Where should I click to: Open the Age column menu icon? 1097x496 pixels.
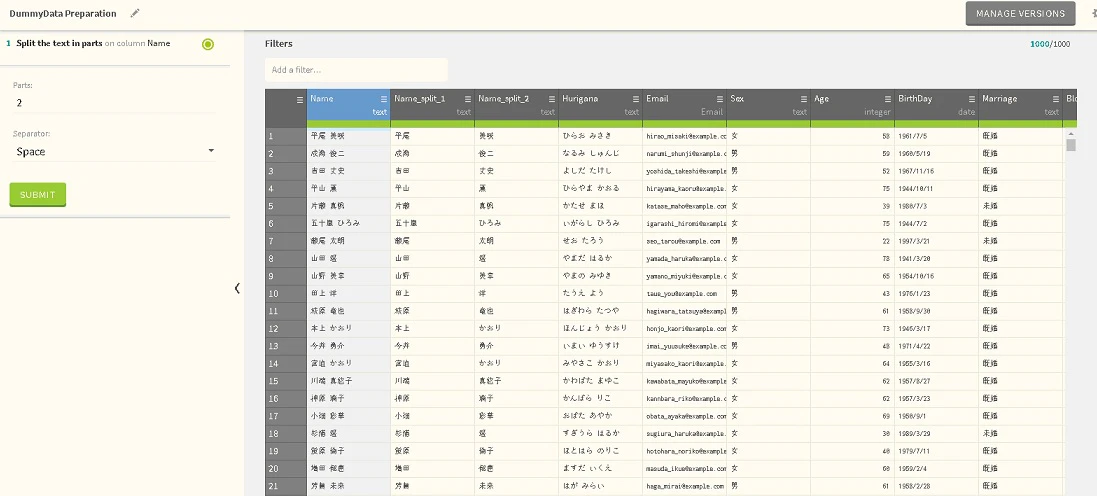coord(887,99)
